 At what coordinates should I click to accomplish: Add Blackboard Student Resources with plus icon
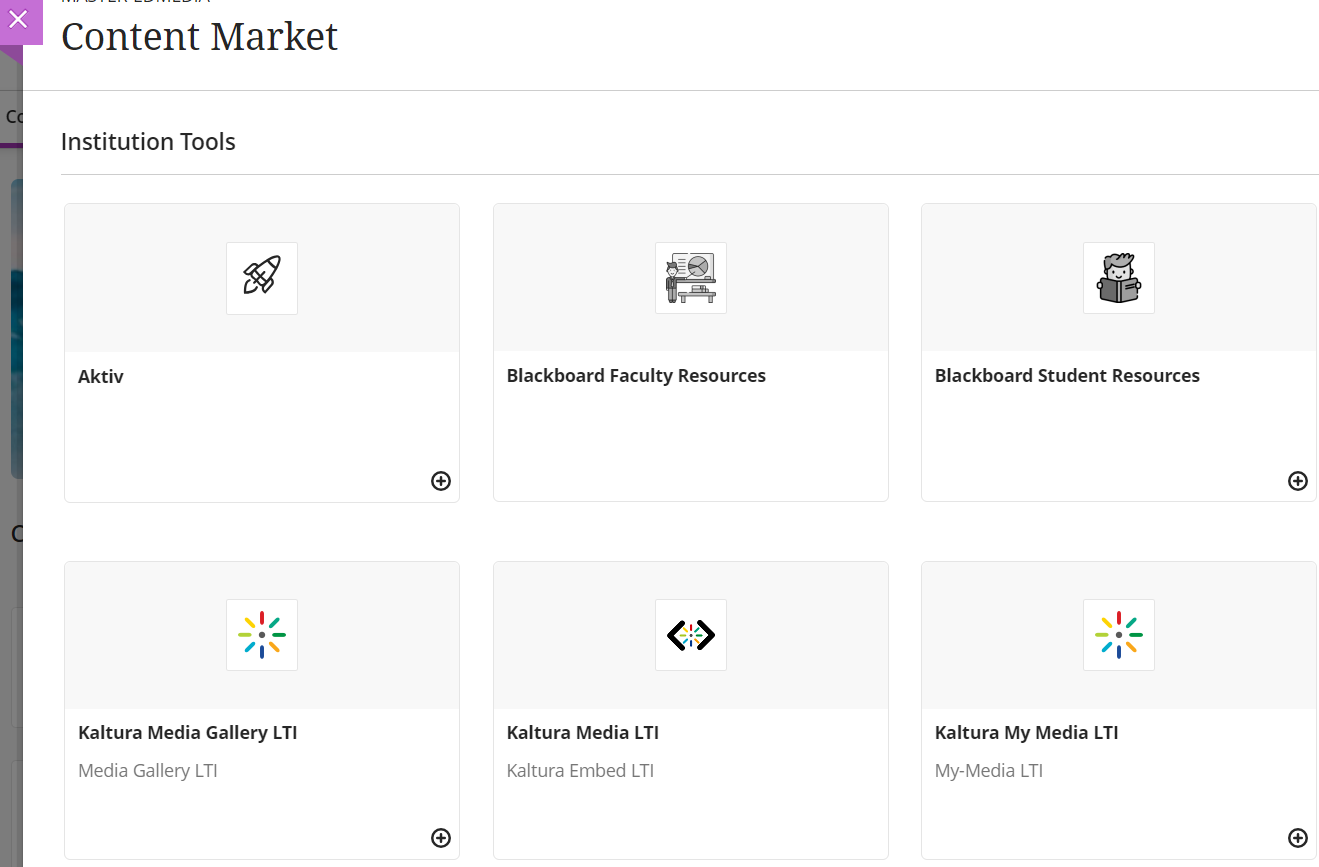(1297, 481)
